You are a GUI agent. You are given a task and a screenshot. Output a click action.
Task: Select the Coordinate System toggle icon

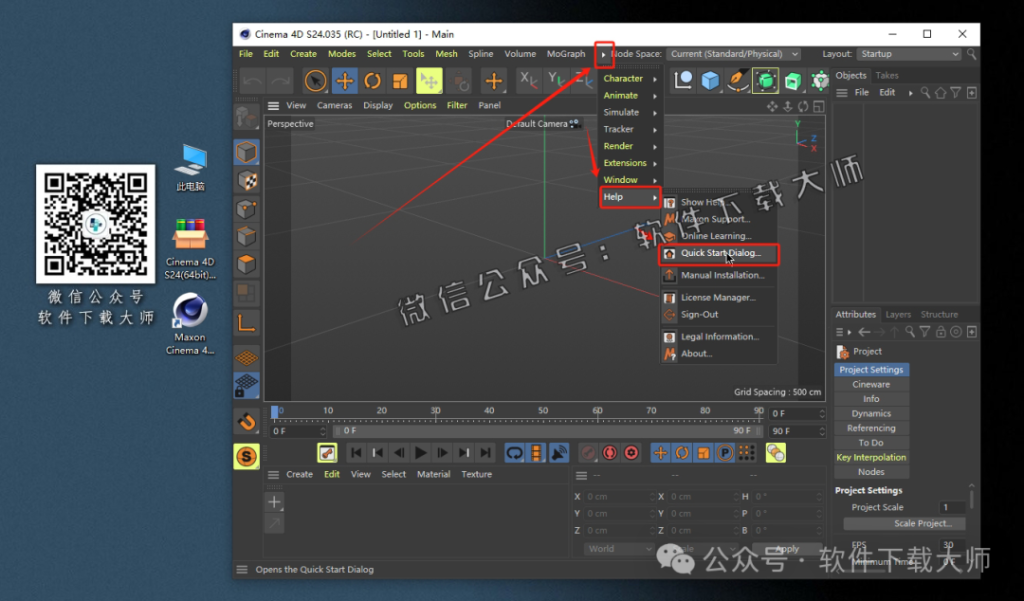pos(458,80)
